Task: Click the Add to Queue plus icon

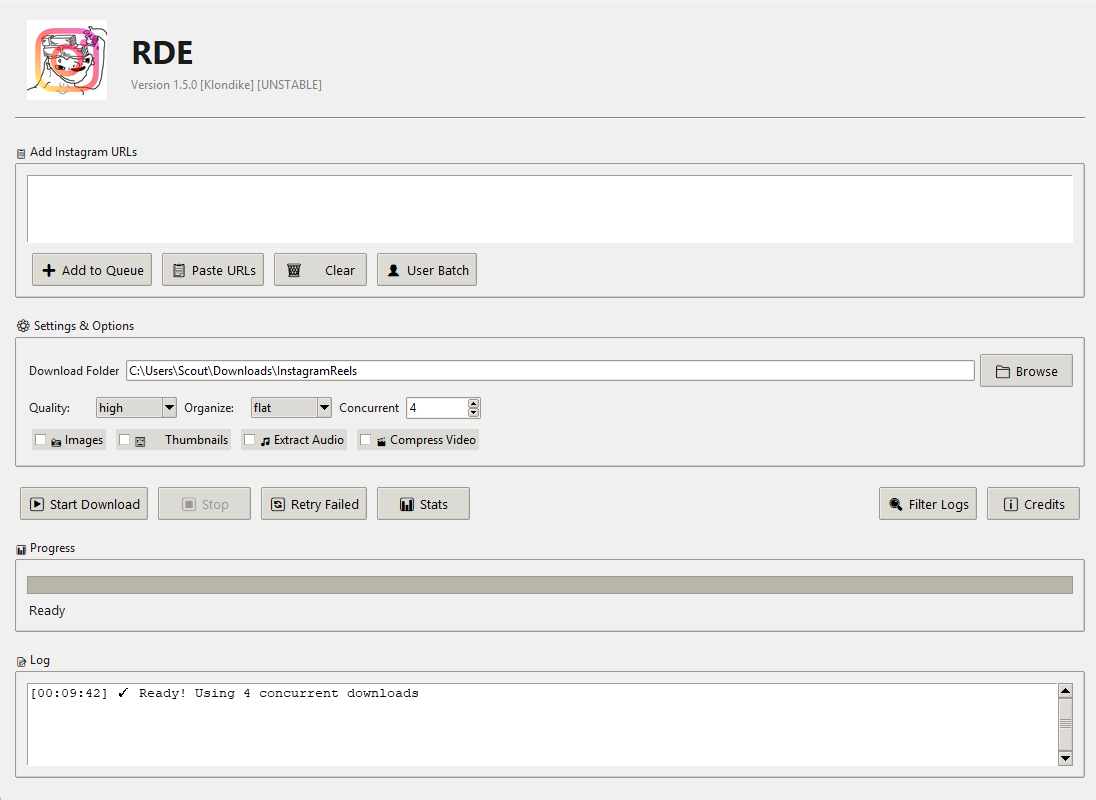Action: click(48, 269)
